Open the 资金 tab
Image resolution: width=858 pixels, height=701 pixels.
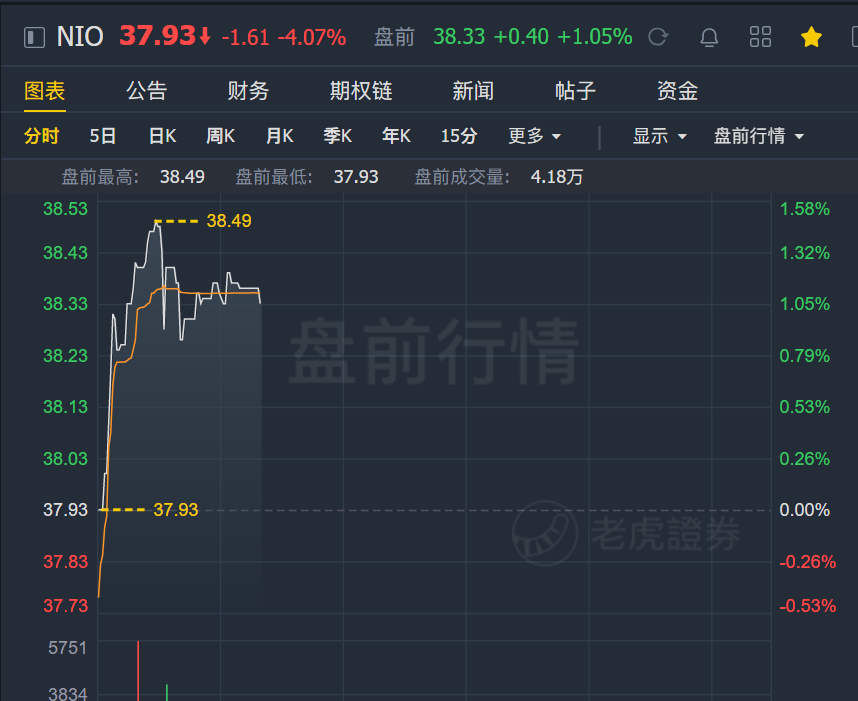coord(677,91)
